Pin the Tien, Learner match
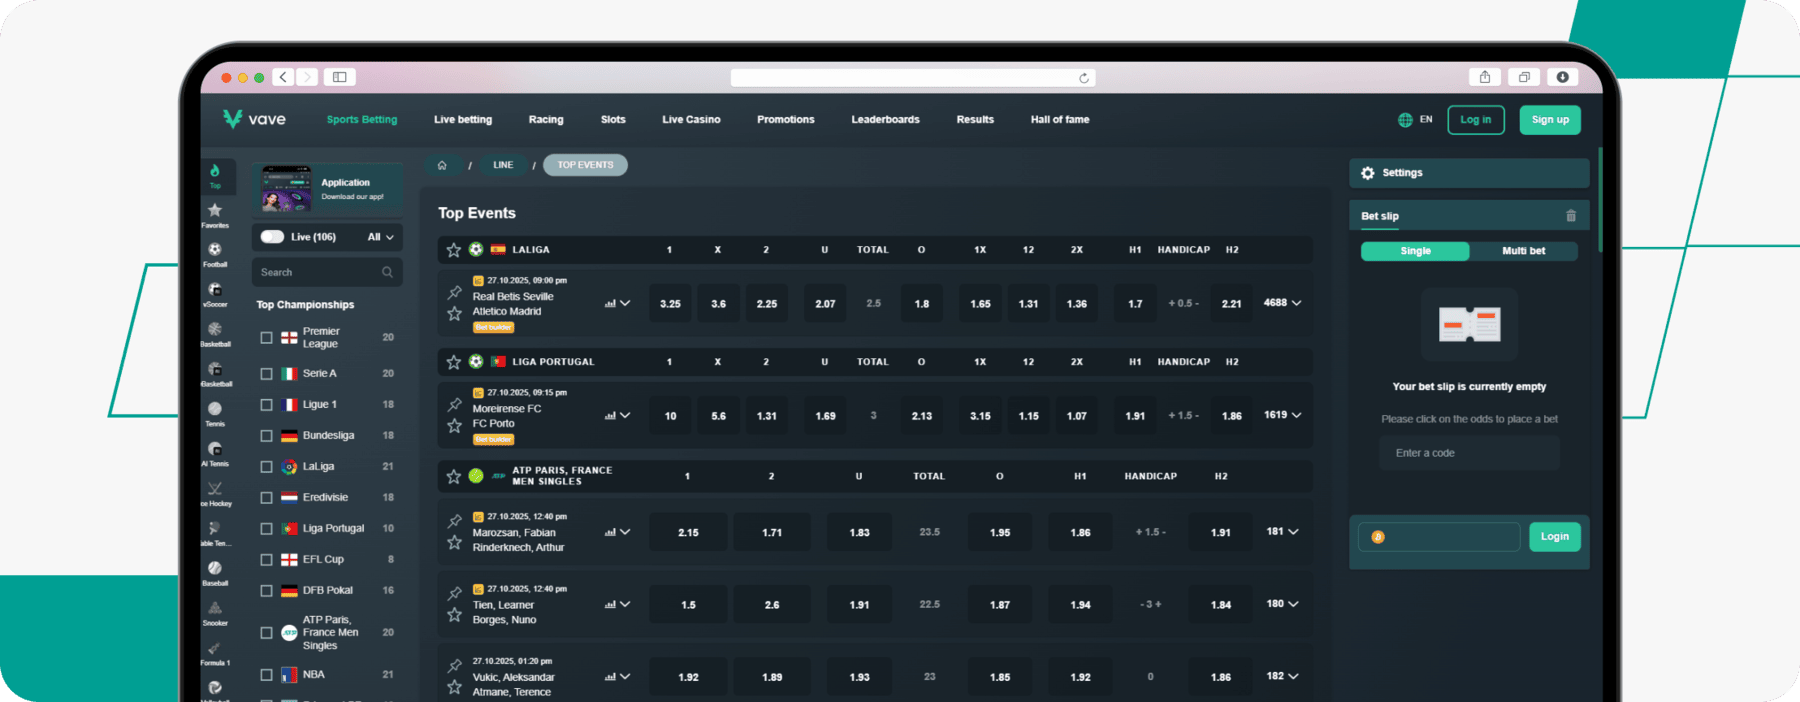 point(454,593)
